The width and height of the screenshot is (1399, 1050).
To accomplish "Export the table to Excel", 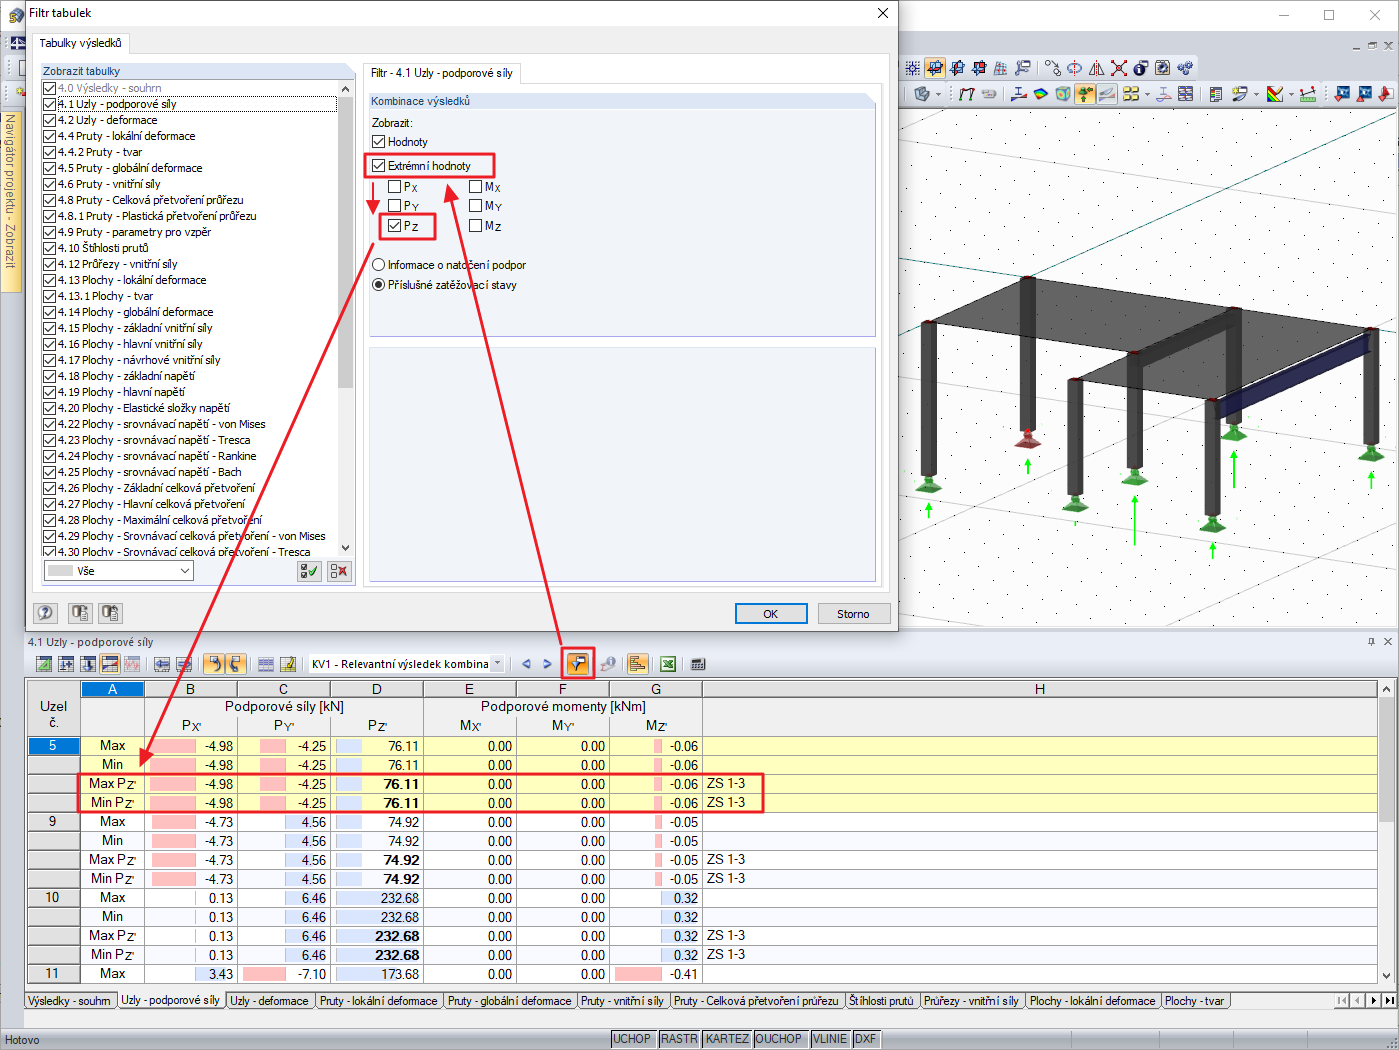I will point(668,664).
